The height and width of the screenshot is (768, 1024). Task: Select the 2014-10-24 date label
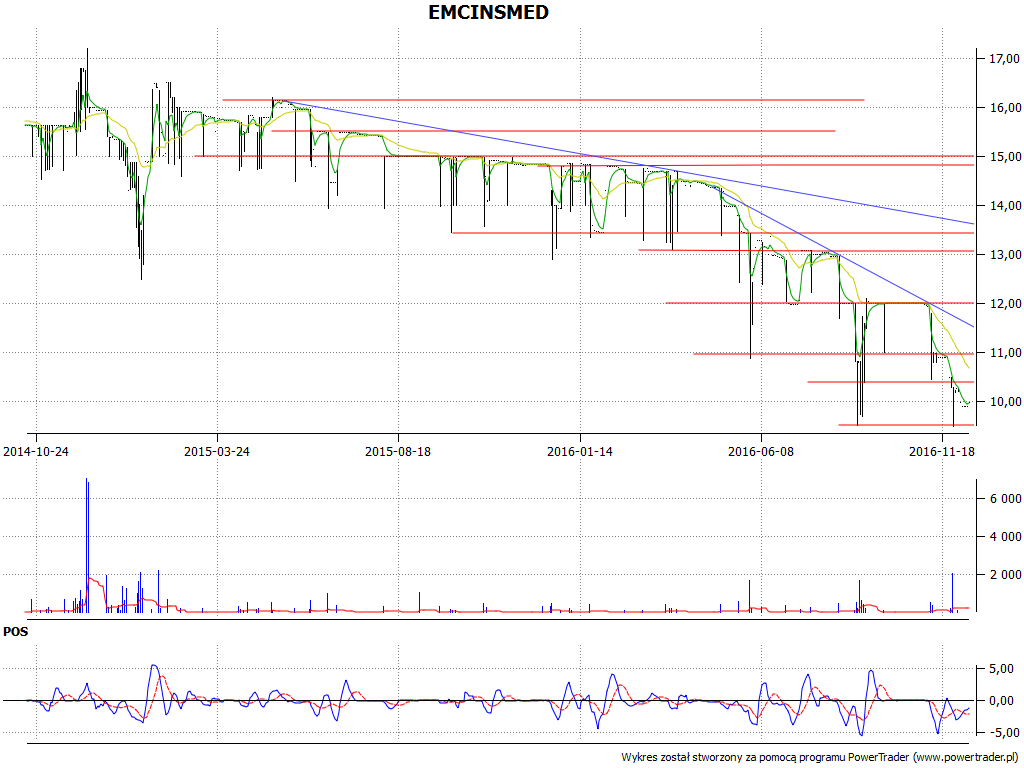click(36, 451)
